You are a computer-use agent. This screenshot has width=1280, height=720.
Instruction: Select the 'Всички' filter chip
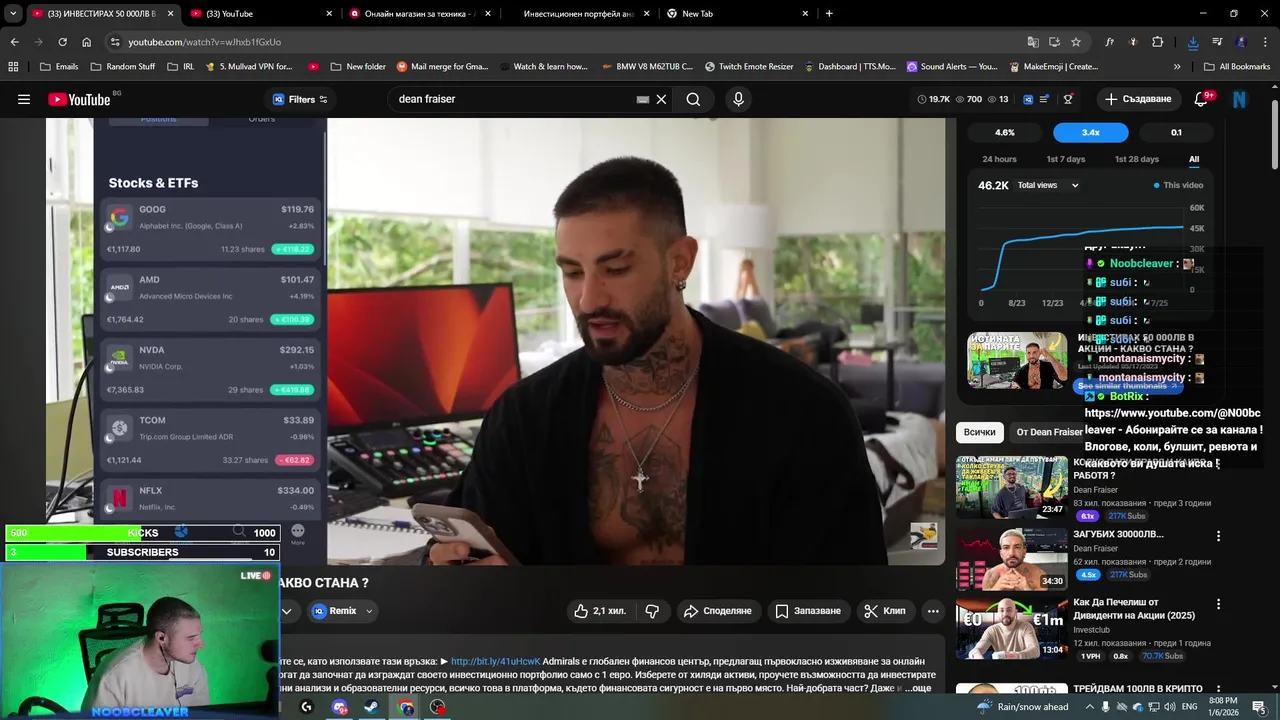click(979, 432)
